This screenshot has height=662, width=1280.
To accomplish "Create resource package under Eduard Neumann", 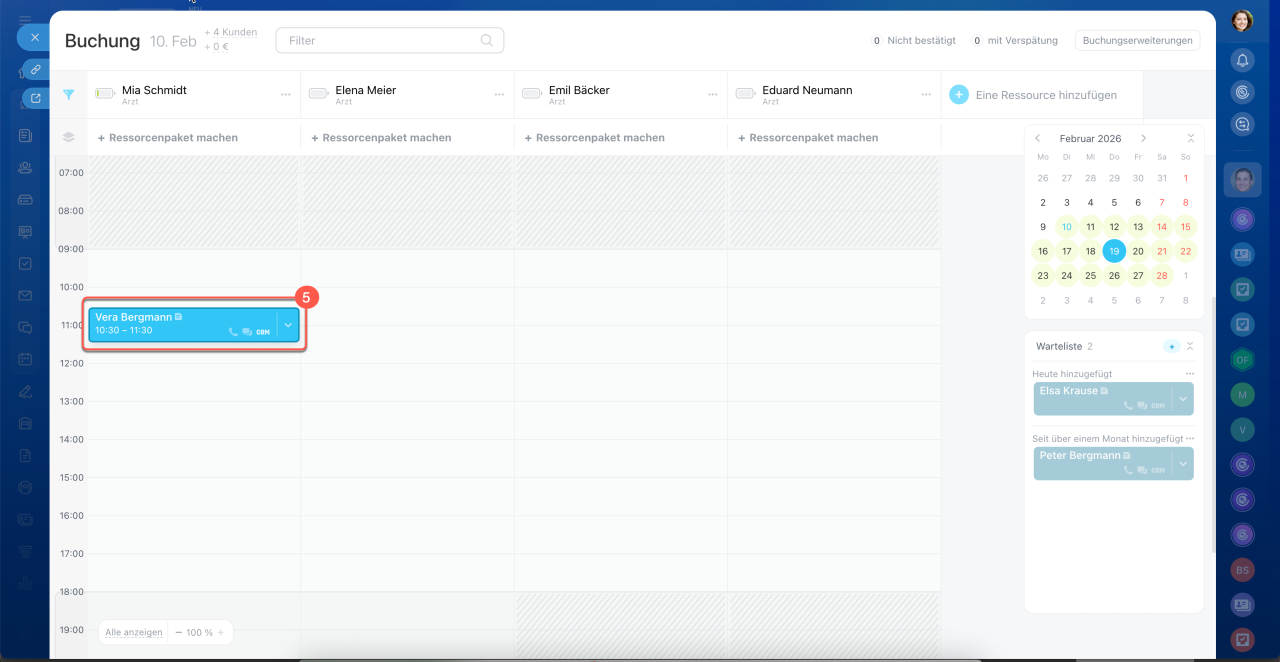I will pos(808,138).
